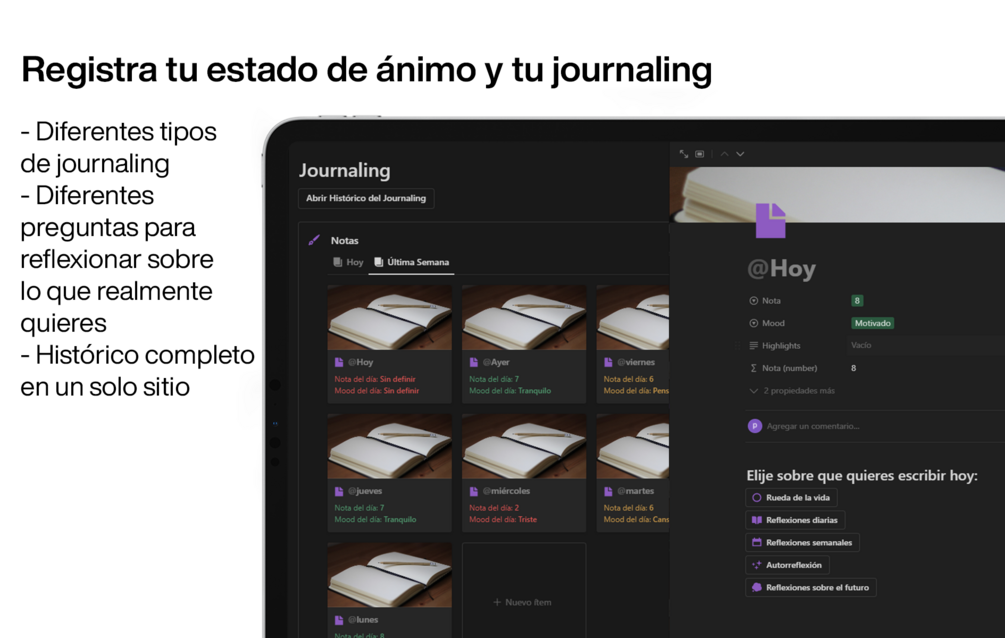
Task: Click Nota del día: 2 under @miércoles
Action: (x=494, y=508)
